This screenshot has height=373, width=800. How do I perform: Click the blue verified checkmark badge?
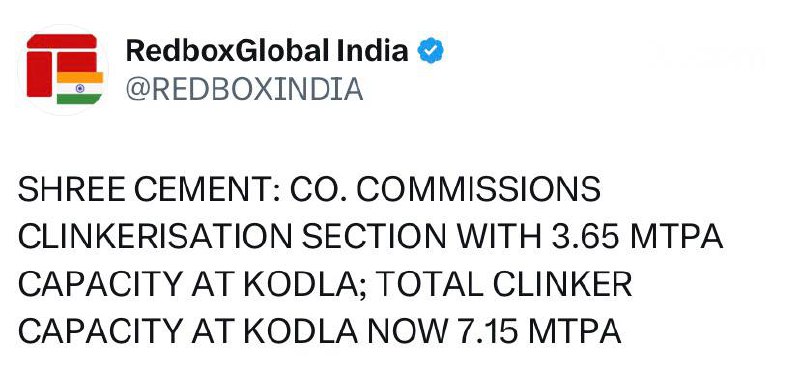point(431,51)
